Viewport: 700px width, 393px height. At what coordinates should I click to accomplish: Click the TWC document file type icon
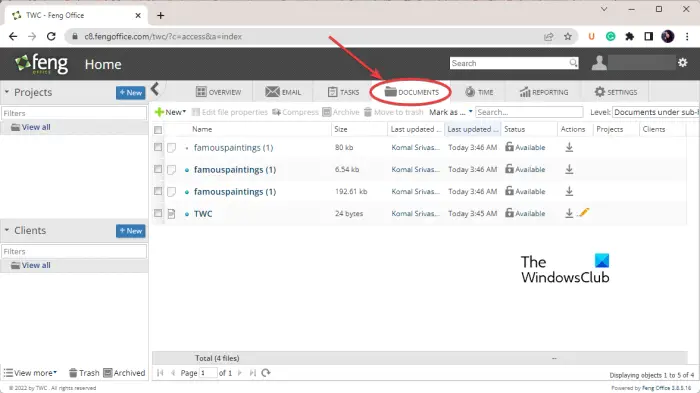point(171,213)
